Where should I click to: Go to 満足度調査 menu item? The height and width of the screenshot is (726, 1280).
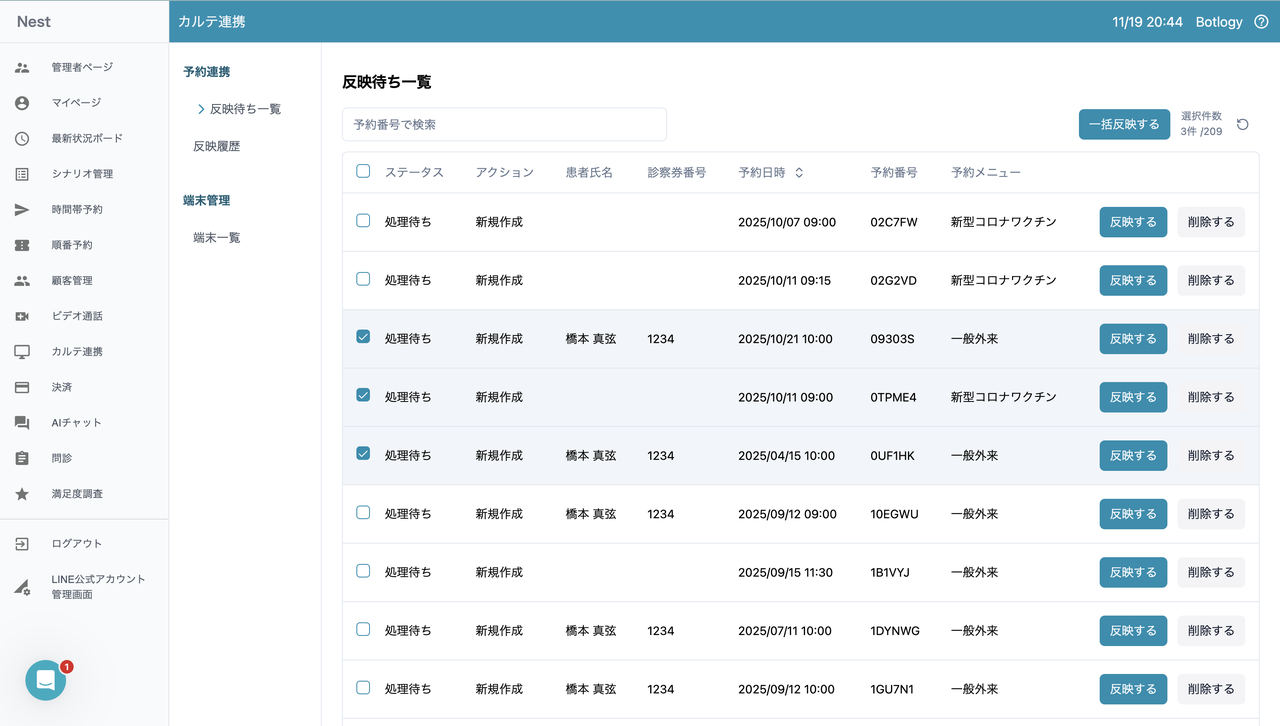77,494
